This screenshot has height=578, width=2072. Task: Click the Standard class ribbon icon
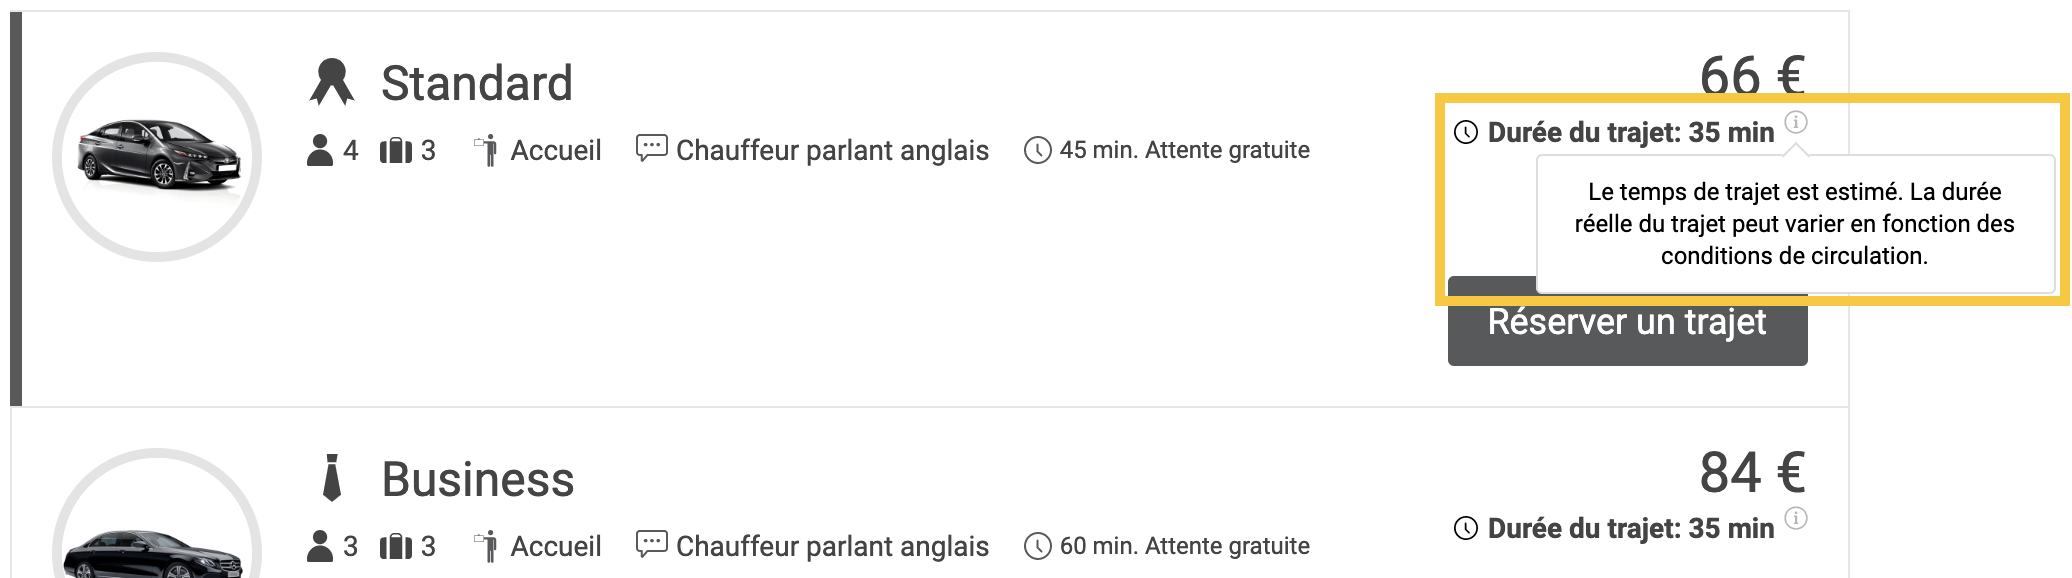332,82
